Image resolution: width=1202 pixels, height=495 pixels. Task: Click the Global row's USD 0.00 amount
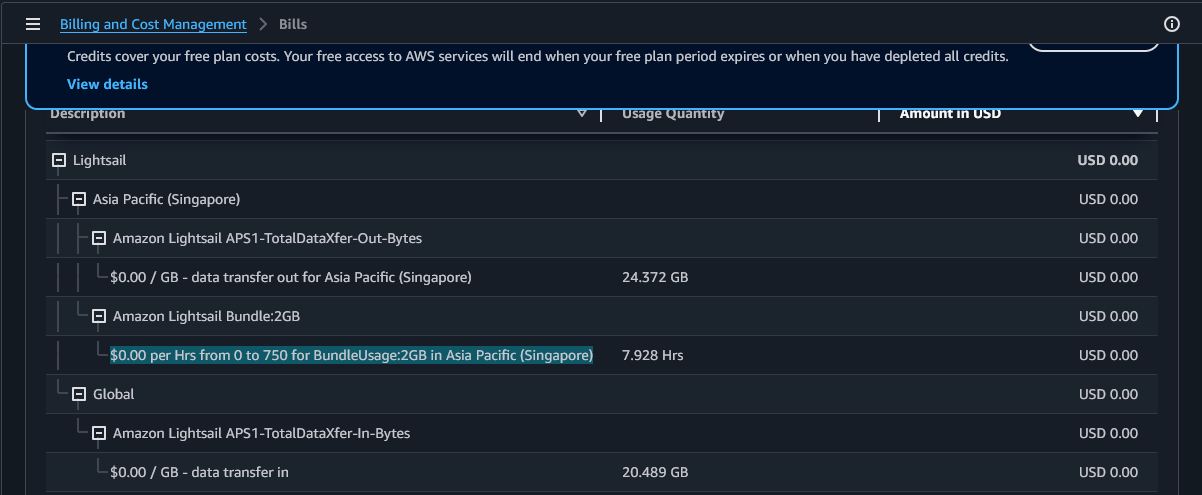pyautogui.click(x=1109, y=394)
